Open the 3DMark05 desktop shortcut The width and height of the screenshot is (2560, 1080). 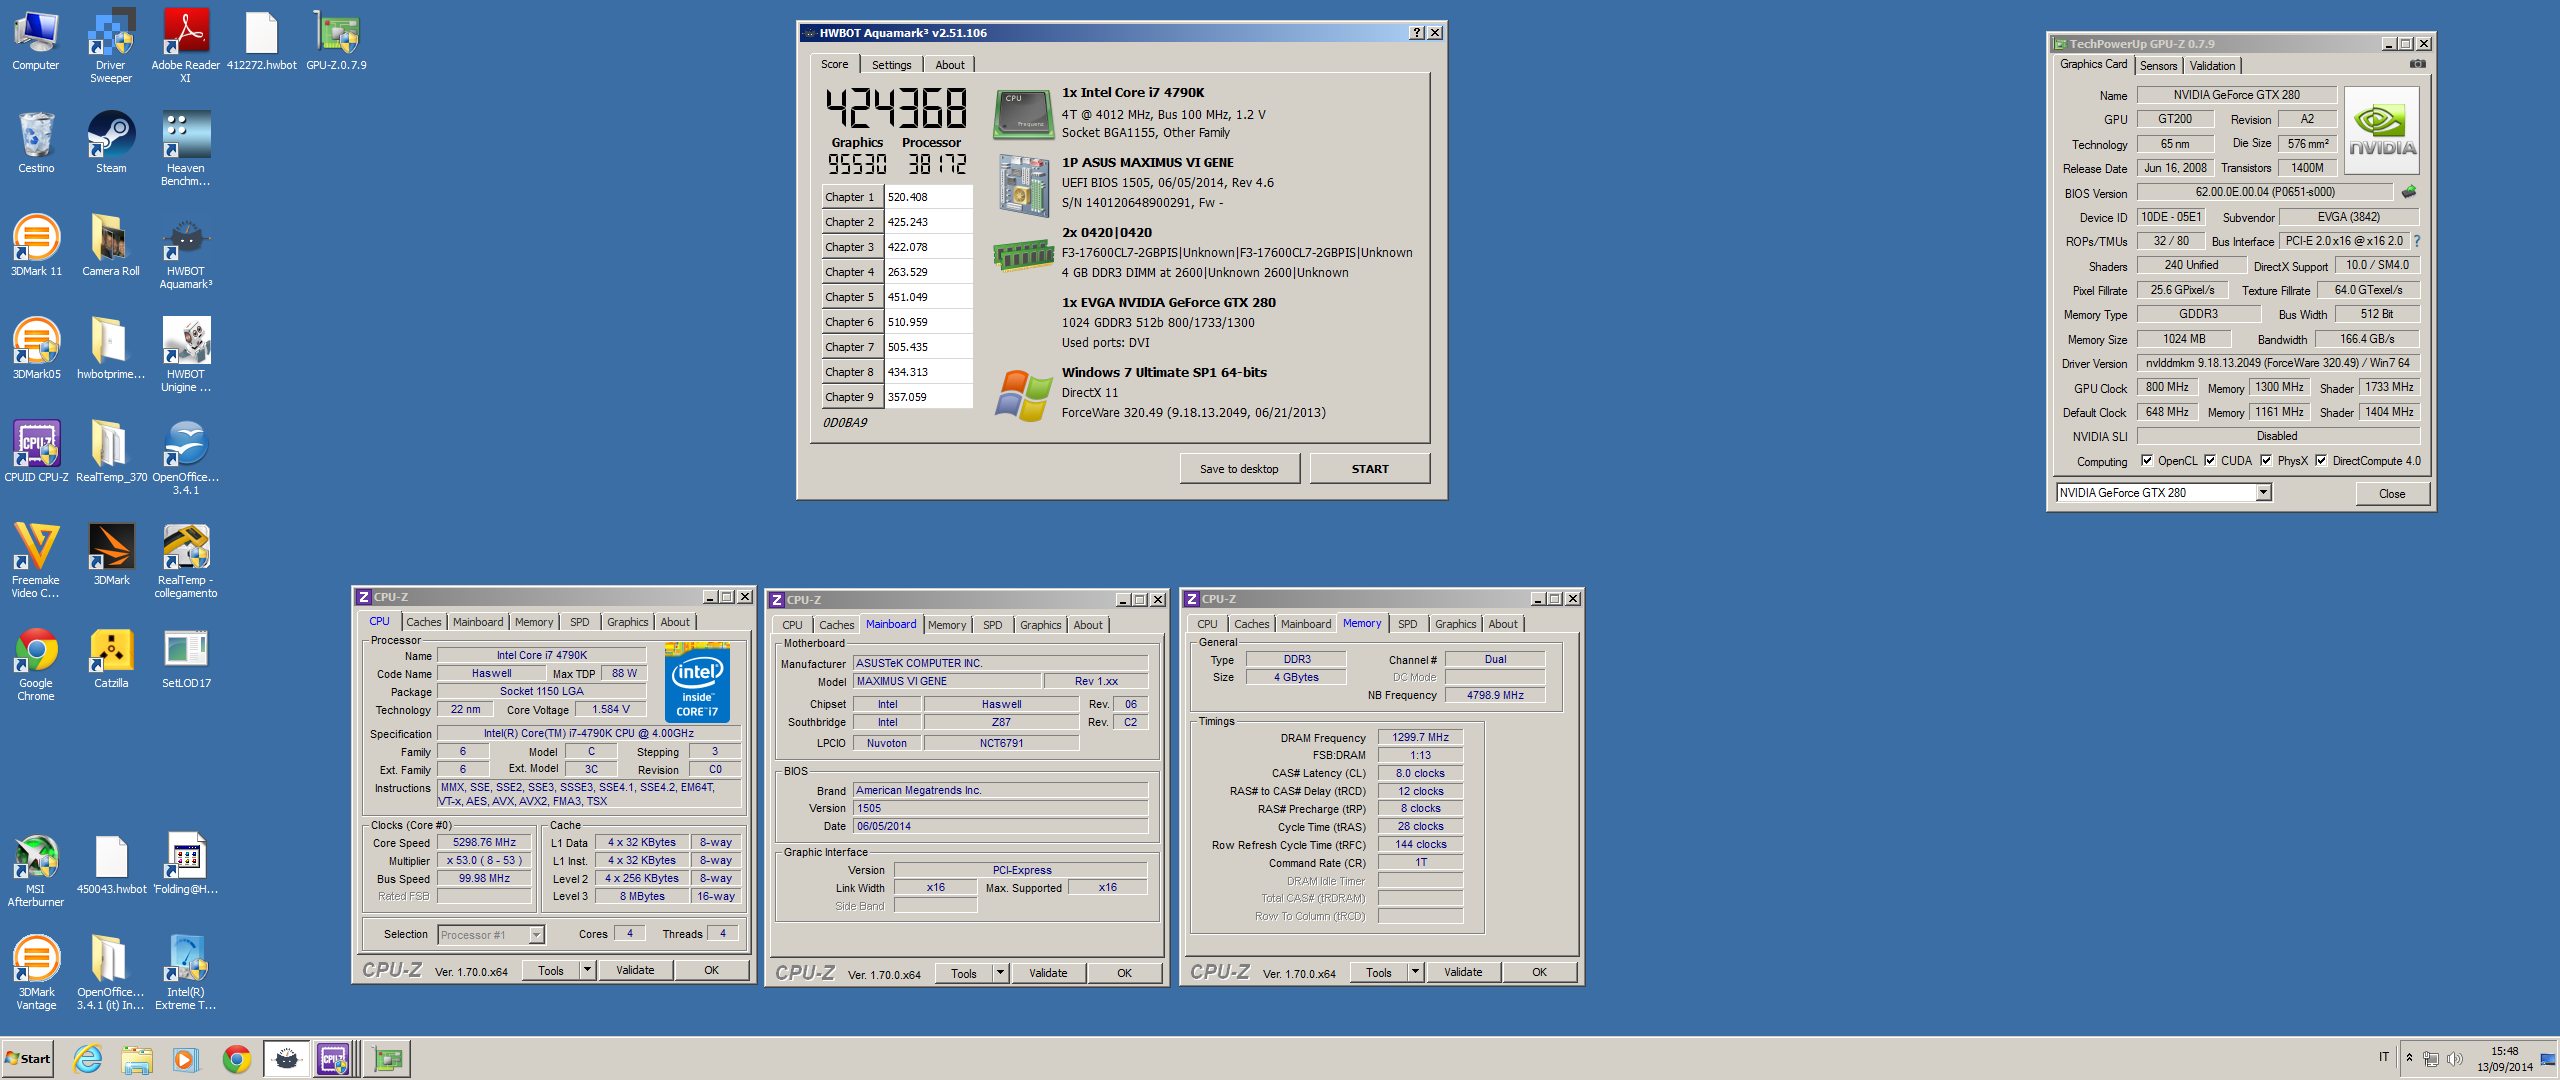point(36,348)
